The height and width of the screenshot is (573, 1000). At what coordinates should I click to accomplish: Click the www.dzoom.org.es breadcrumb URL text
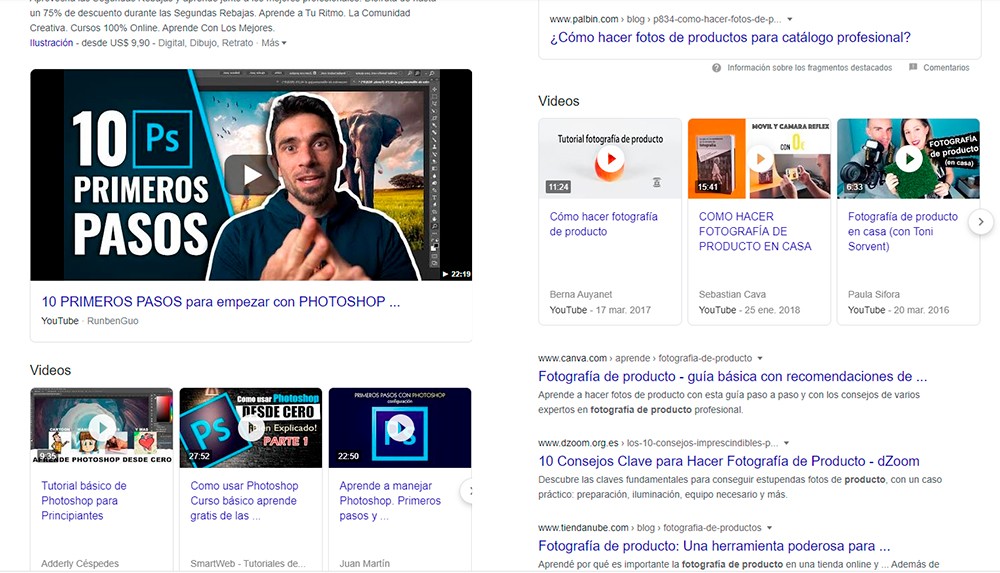click(x=578, y=443)
